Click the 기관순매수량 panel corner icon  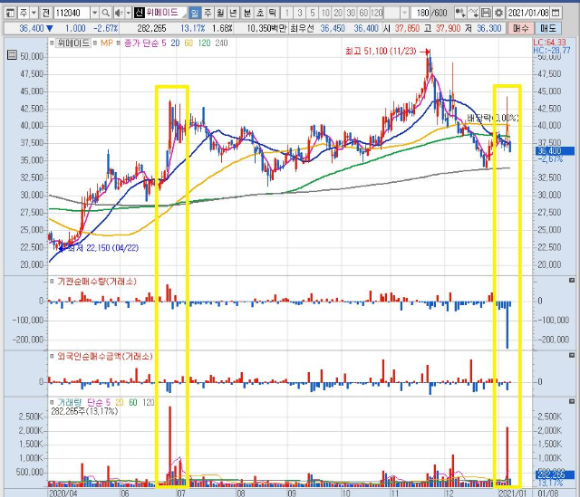pos(572,280)
